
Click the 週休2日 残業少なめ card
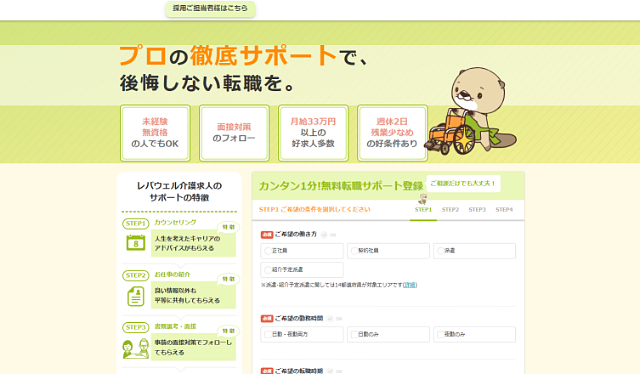pos(392,133)
